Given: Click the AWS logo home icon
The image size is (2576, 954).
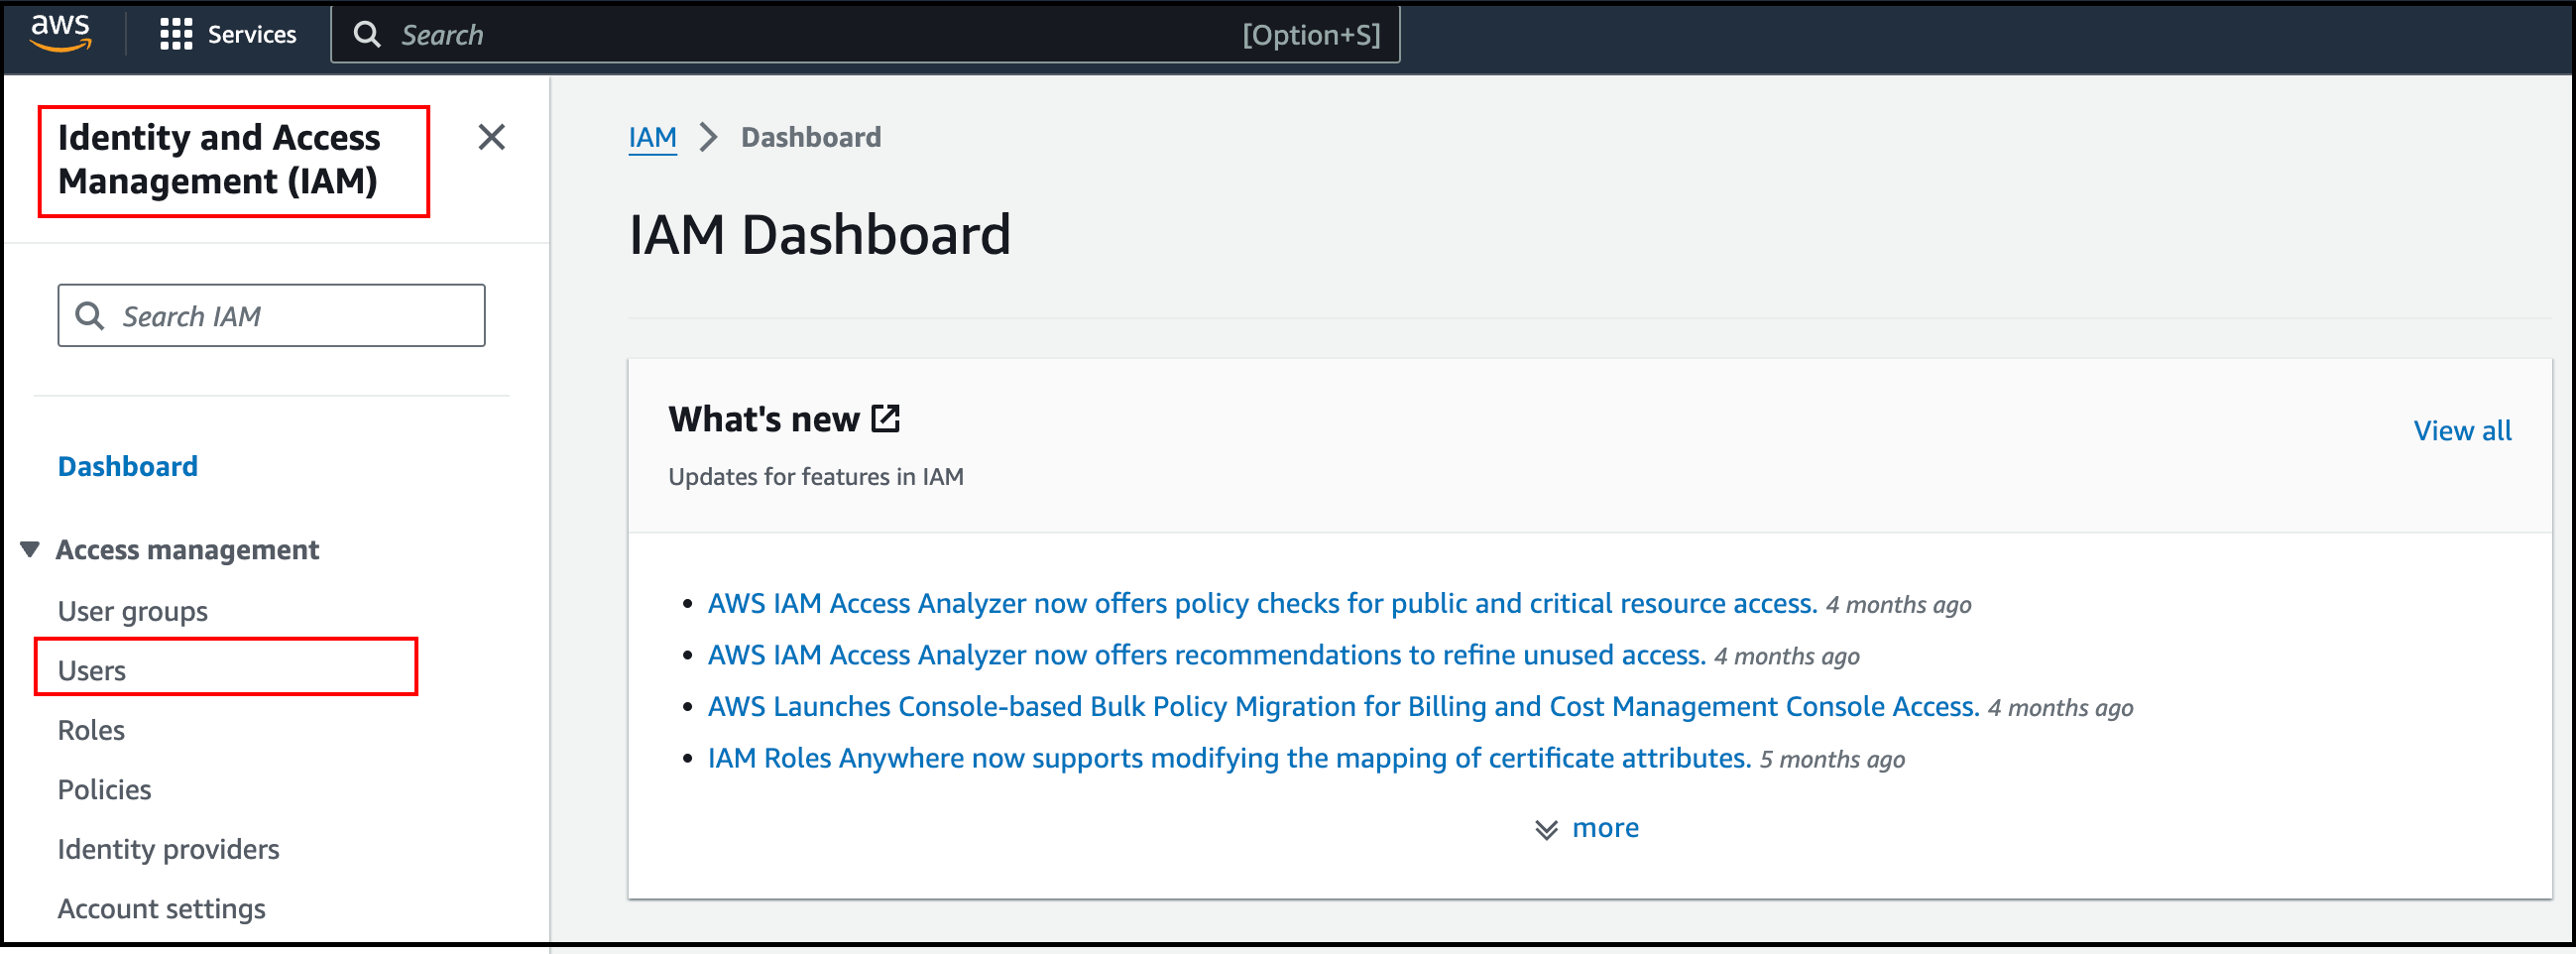Looking at the screenshot, I should (x=60, y=32).
